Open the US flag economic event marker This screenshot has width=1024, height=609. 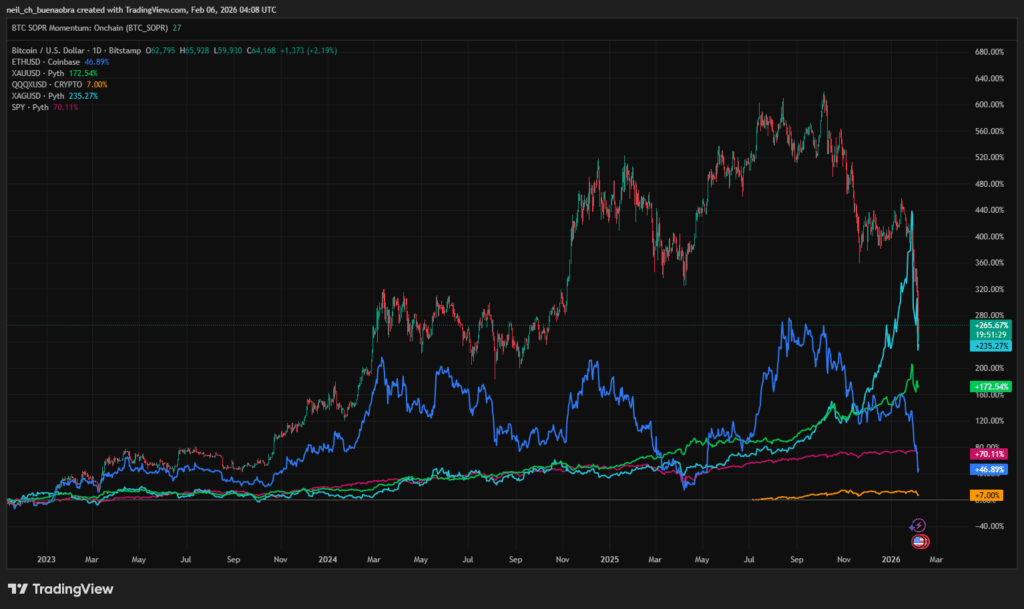pos(919,541)
